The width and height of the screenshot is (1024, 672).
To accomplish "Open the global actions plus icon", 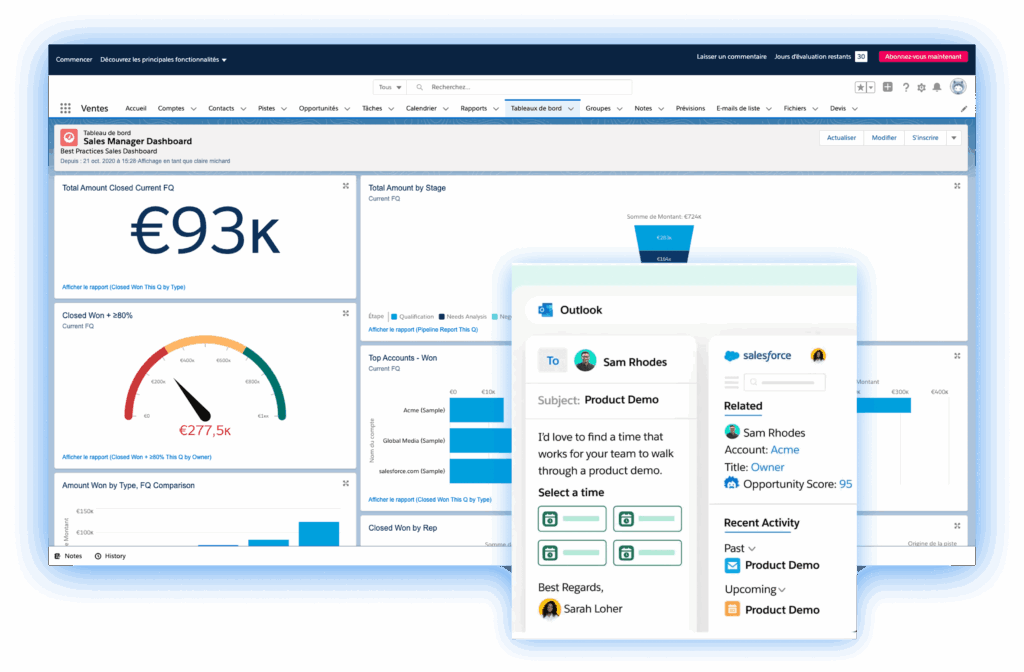I will [888, 87].
